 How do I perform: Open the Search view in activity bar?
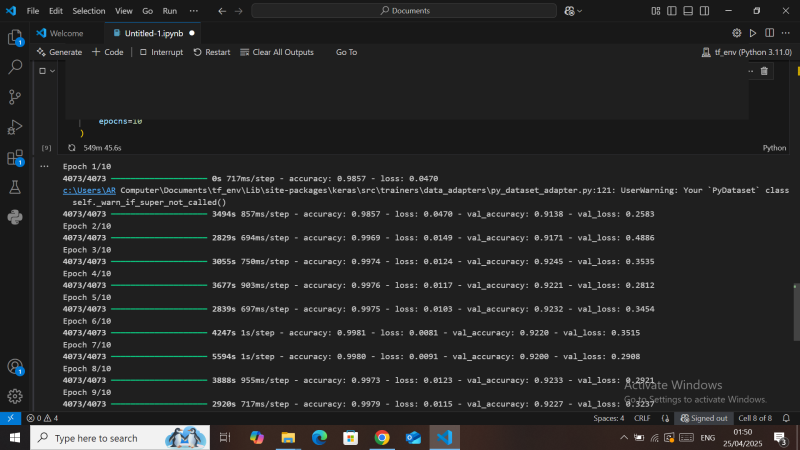coord(15,67)
